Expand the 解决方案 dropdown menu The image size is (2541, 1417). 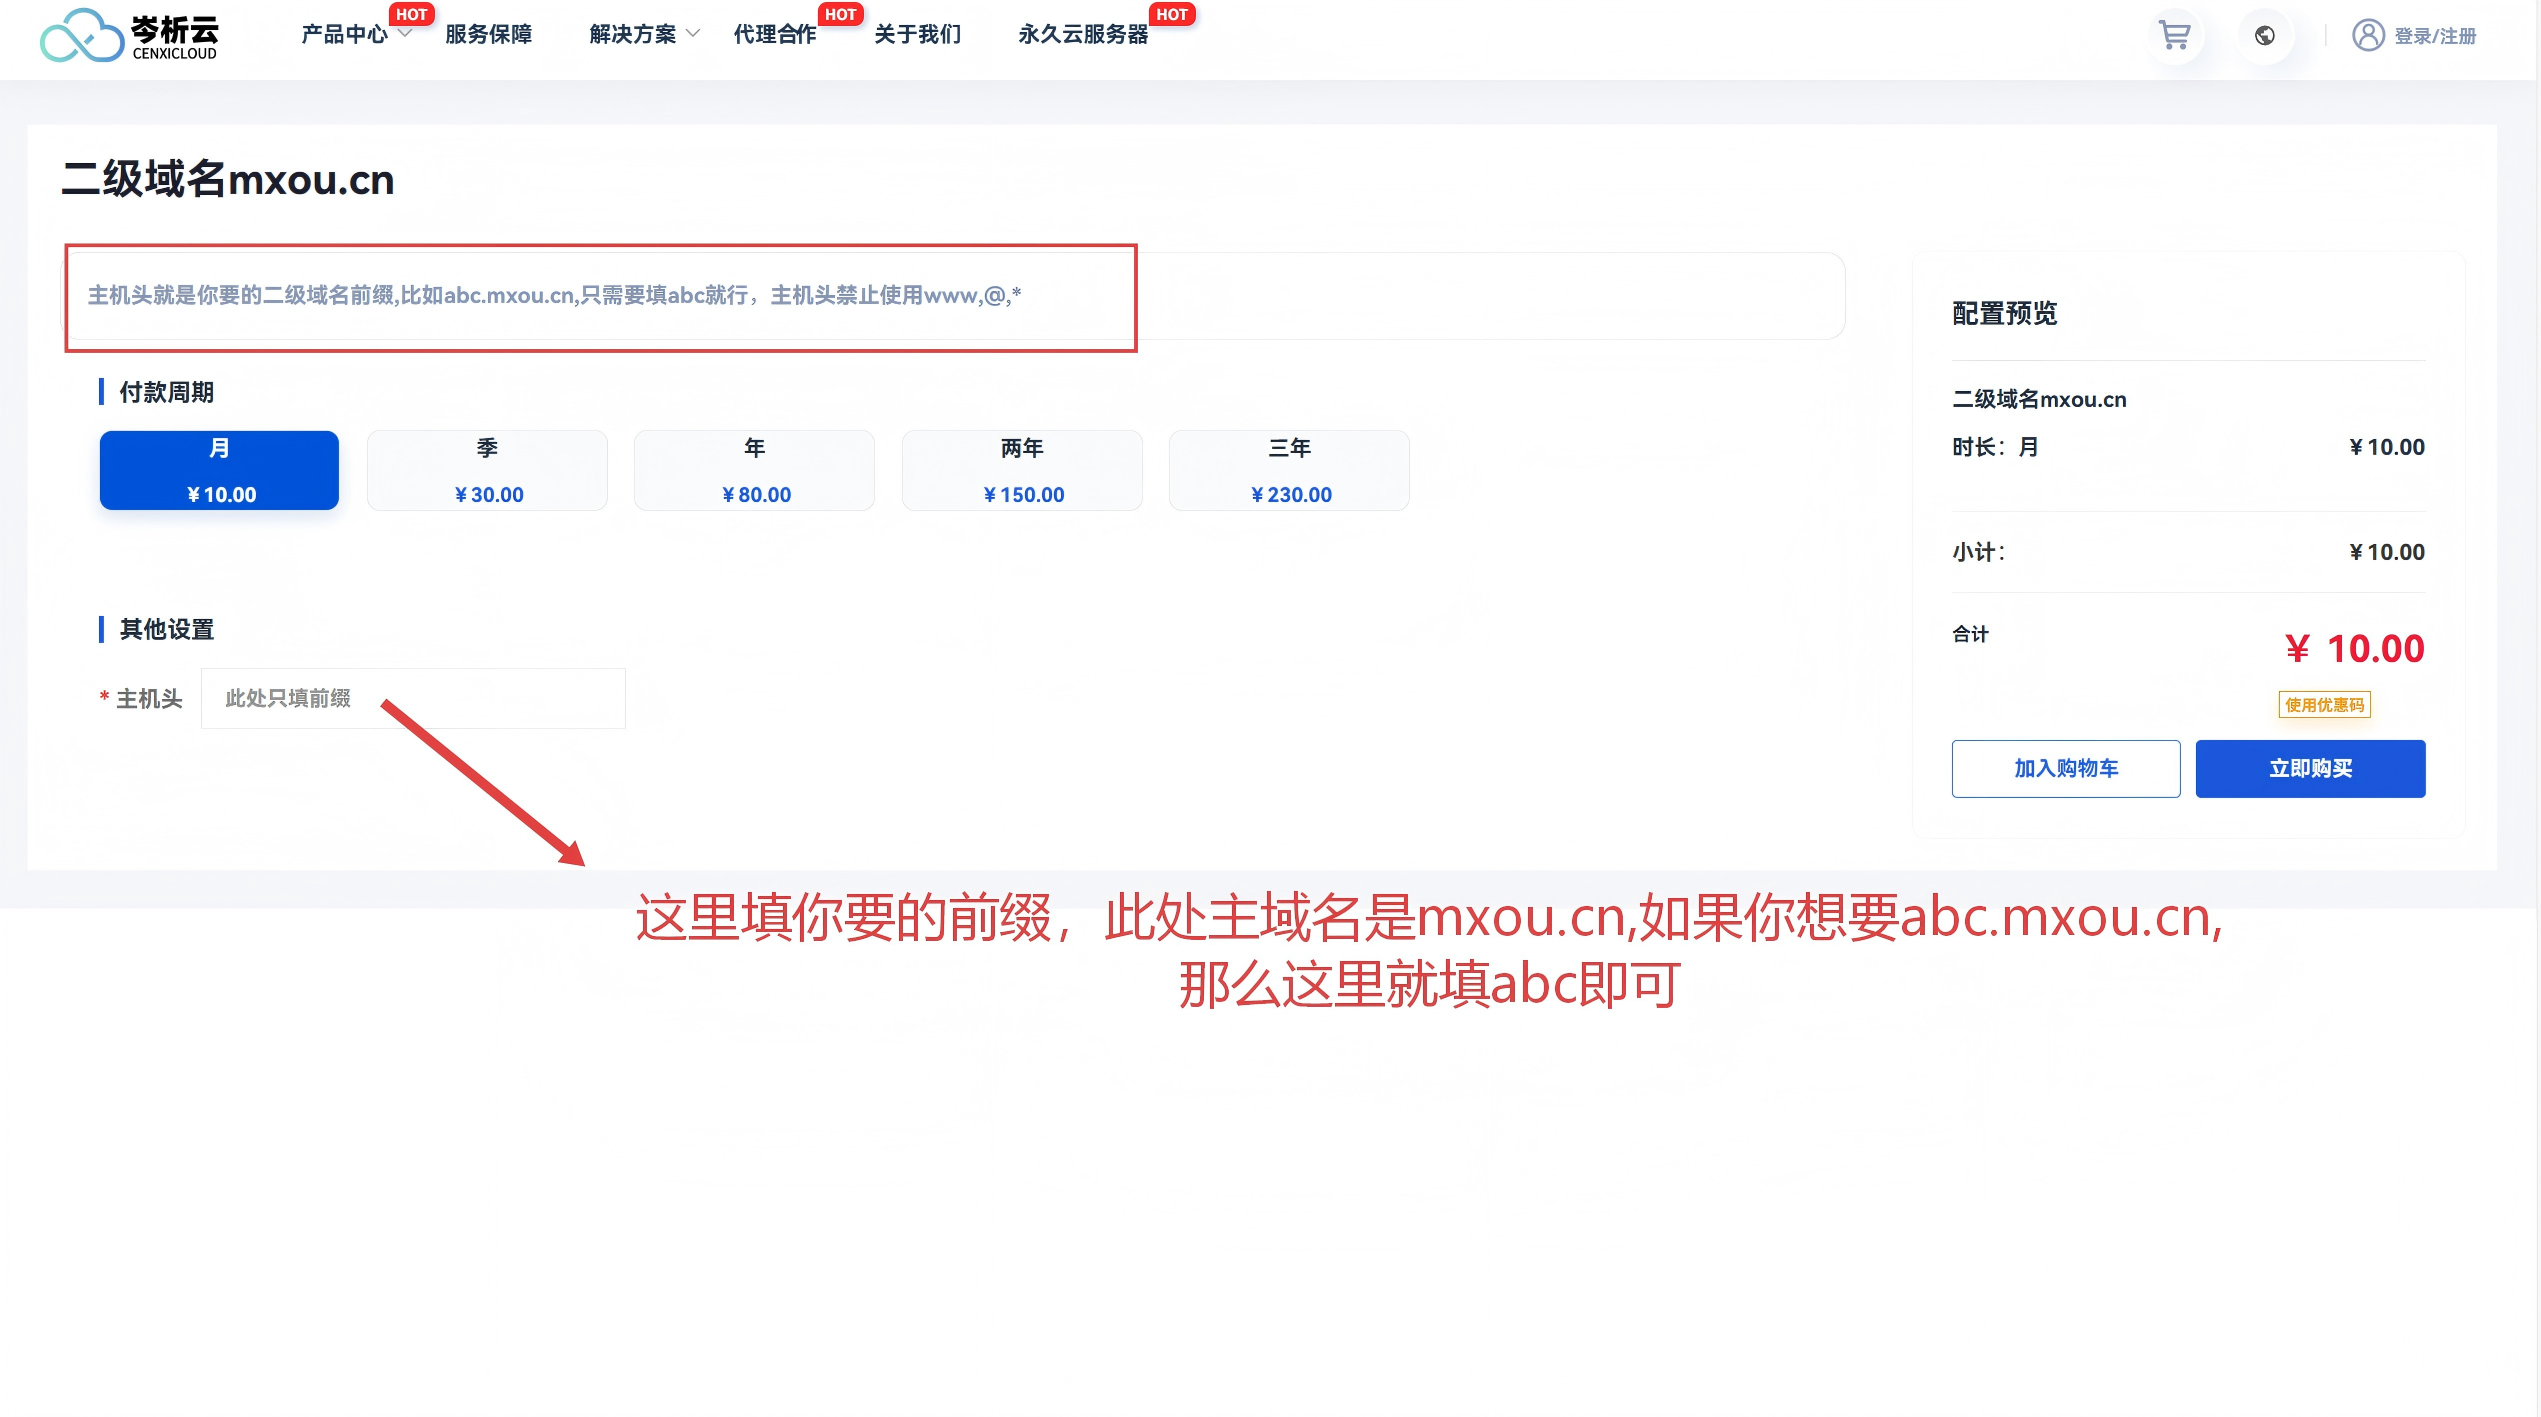(633, 34)
